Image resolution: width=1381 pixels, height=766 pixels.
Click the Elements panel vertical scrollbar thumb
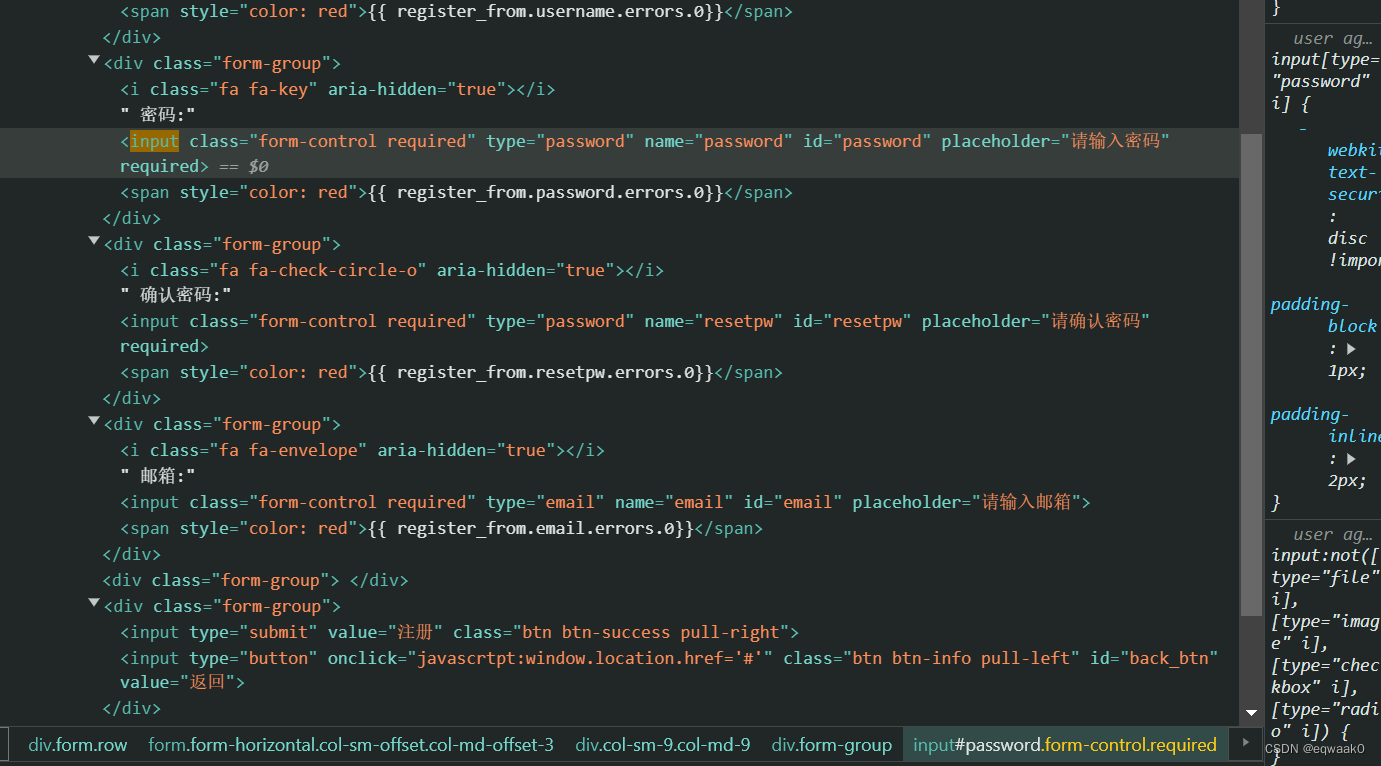pyautogui.click(x=1251, y=374)
